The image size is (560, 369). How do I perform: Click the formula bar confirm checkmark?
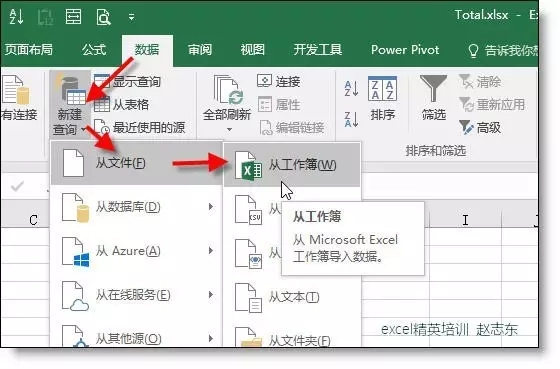(x=17, y=186)
